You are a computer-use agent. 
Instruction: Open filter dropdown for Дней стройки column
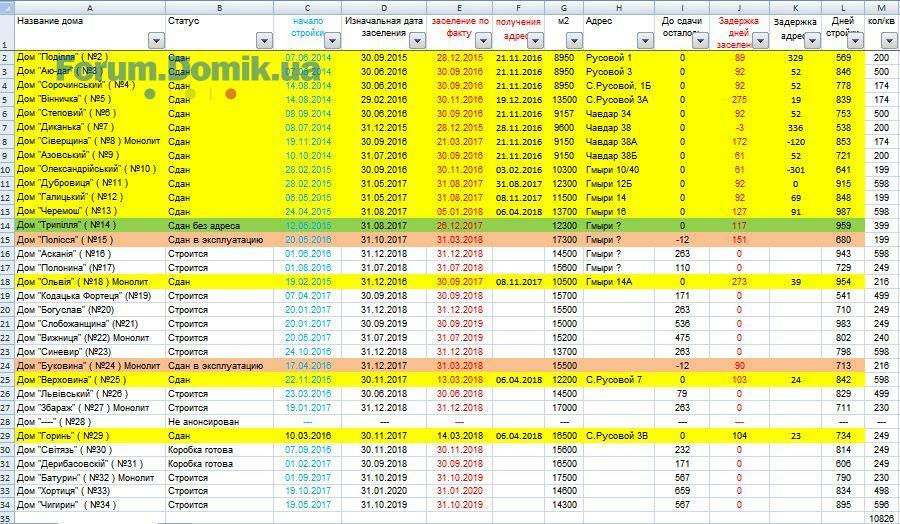pyautogui.click(x=855, y=41)
